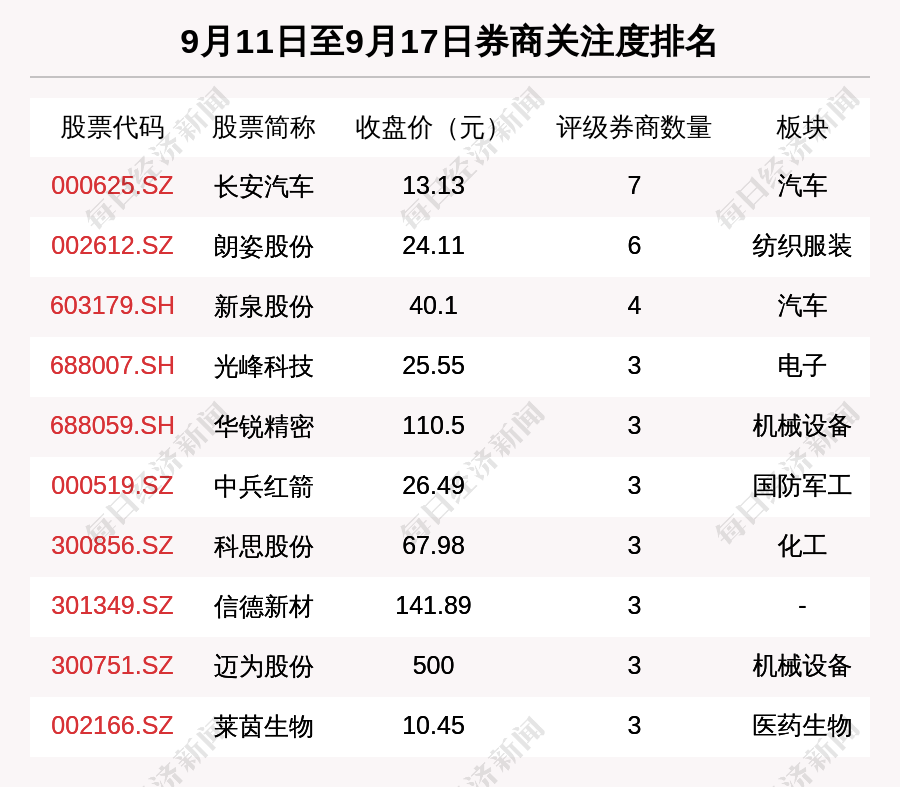900x787 pixels.
Task: Click broker count 7 for 长安汽车
Action: coord(634,185)
